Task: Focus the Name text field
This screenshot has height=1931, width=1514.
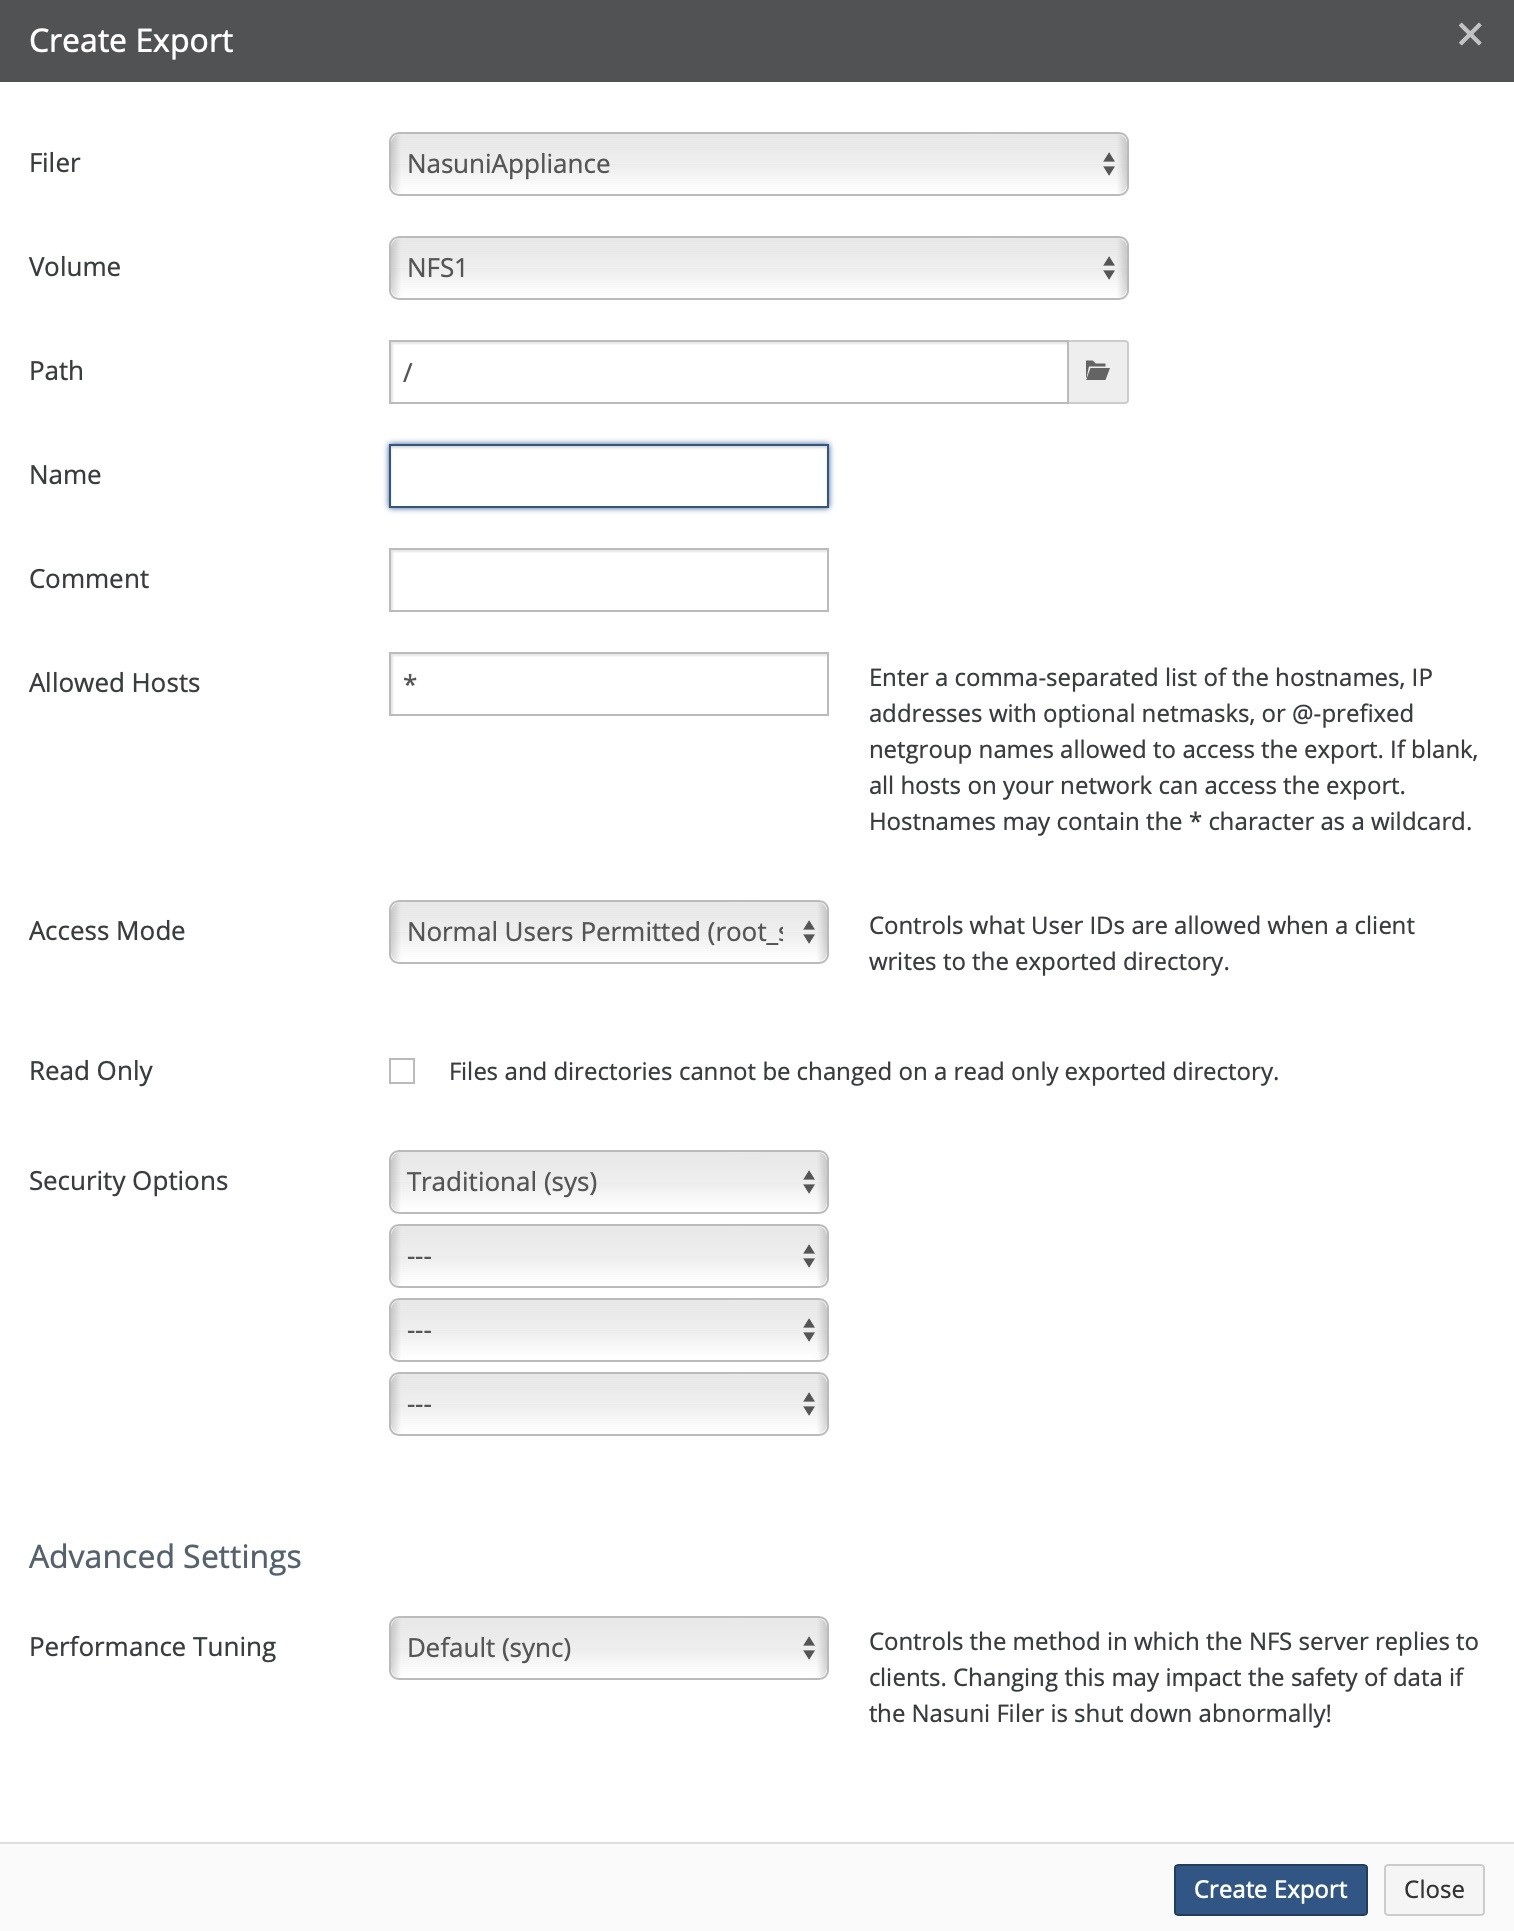Action: (608, 476)
